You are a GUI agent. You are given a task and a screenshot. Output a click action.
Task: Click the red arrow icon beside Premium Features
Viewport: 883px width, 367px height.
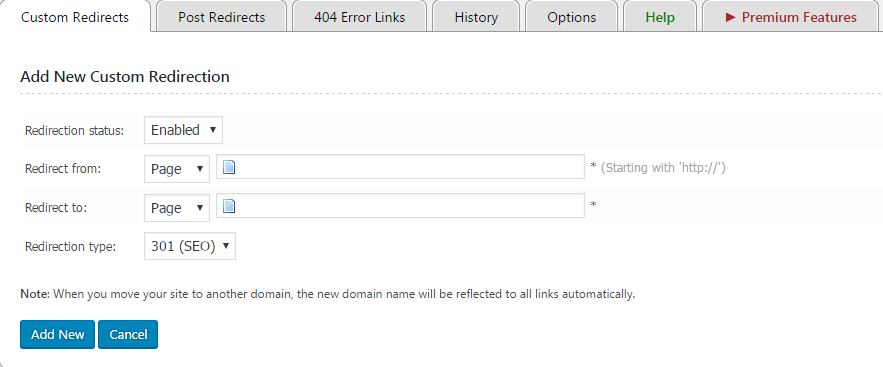pos(730,17)
